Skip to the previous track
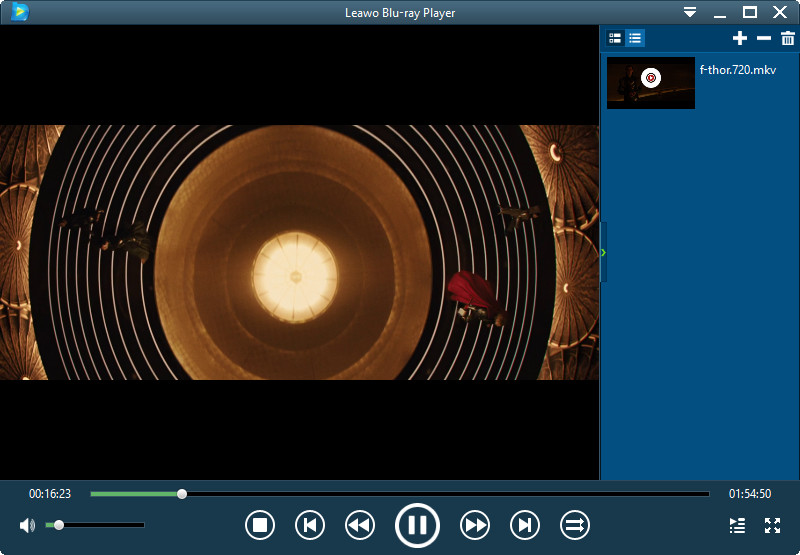 point(310,524)
